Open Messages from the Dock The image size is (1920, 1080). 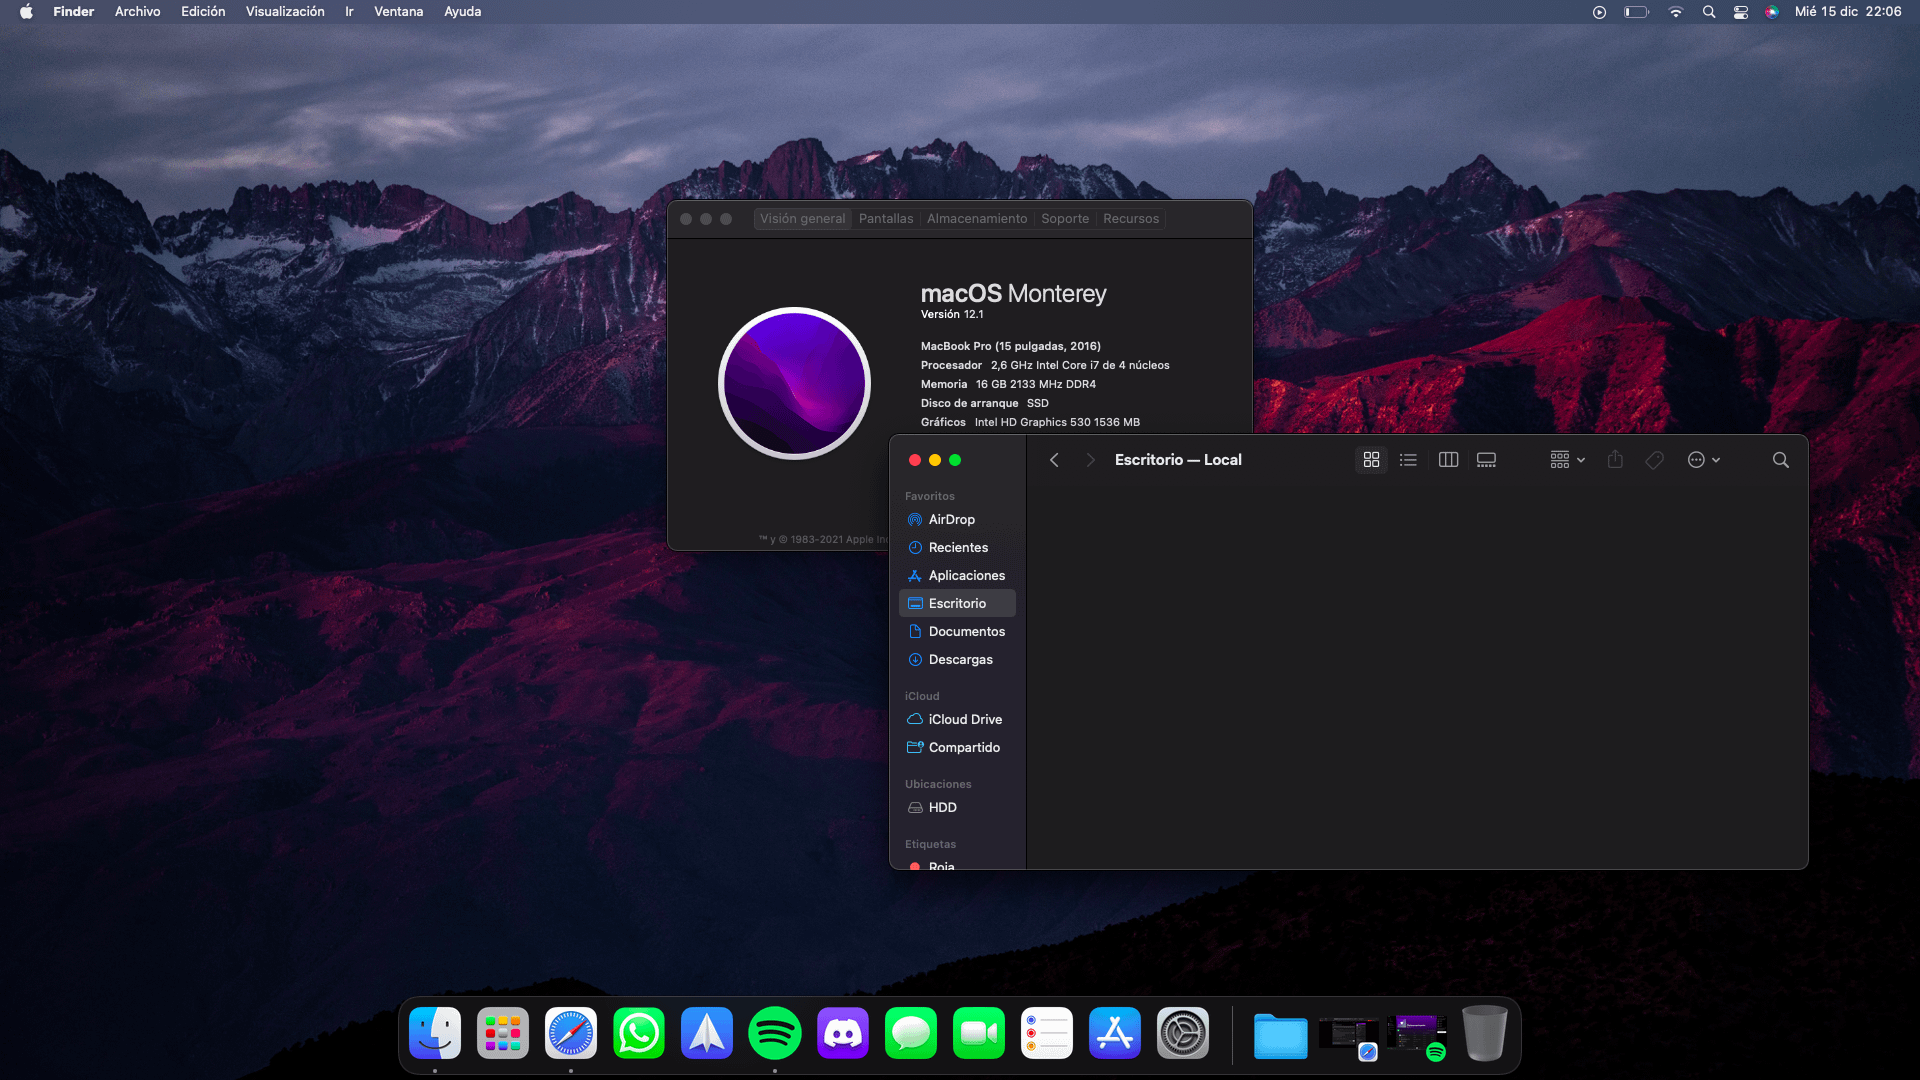click(x=911, y=1033)
